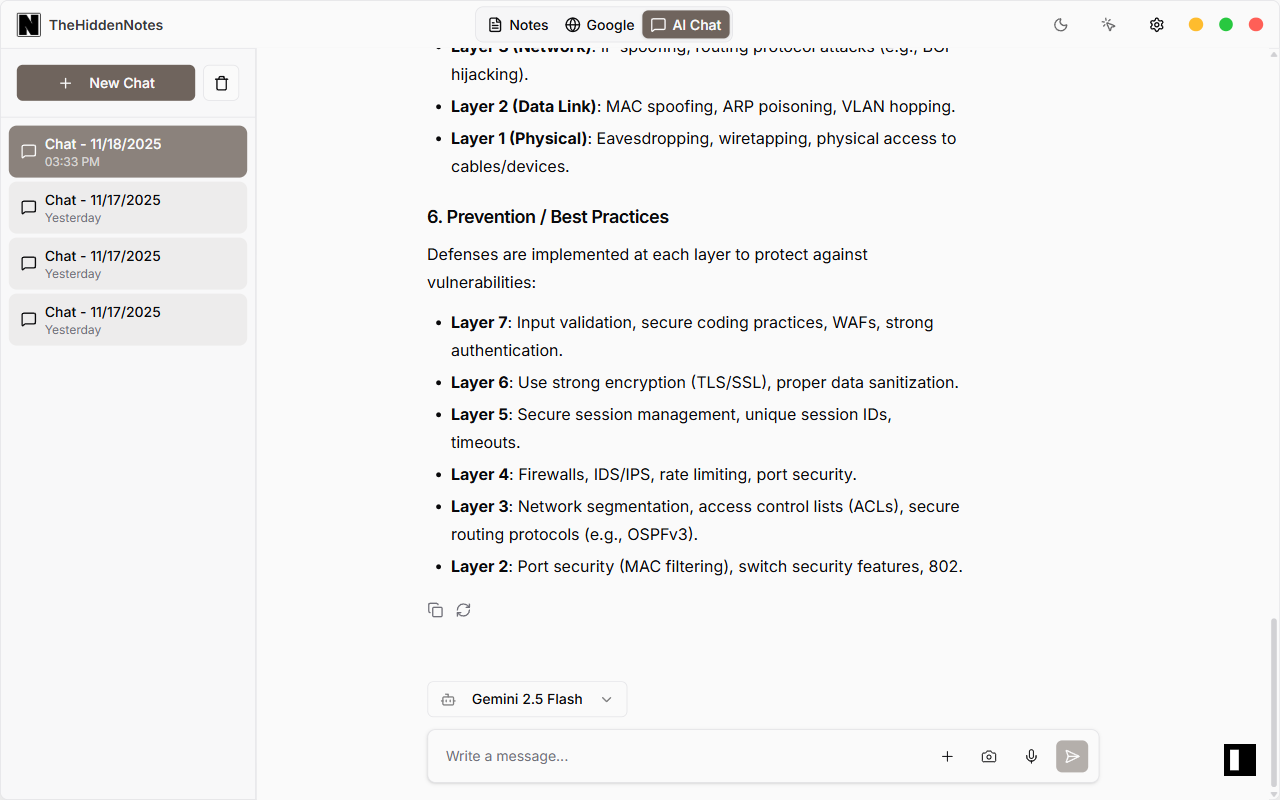Start a New Chat

[105, 83]
